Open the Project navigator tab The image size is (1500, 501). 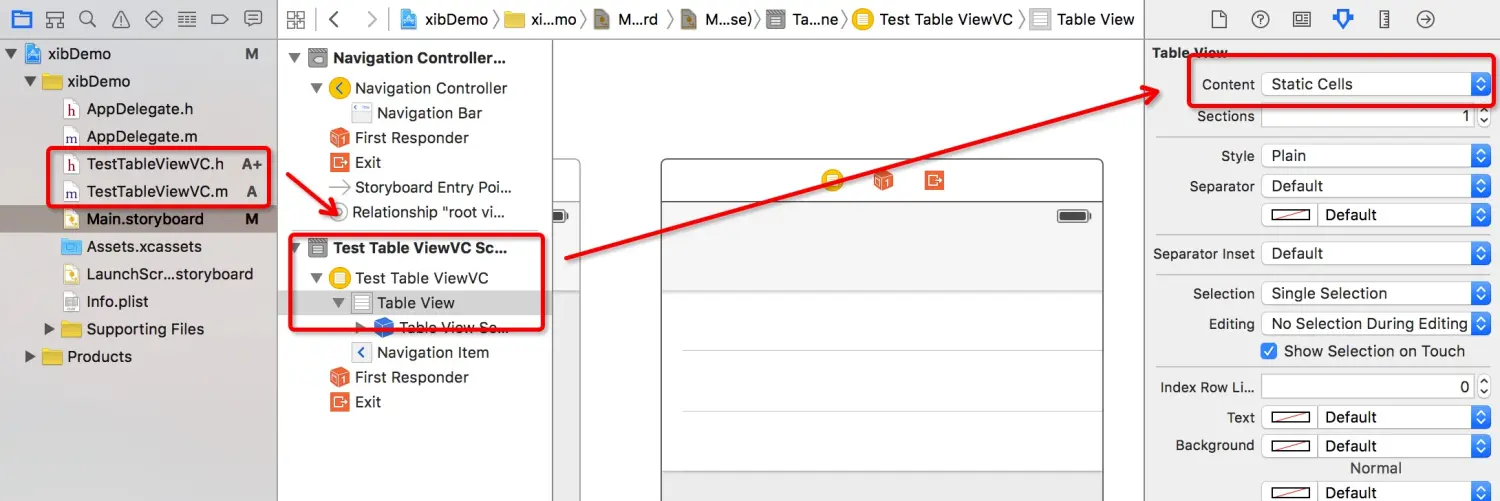[x=21, y=19]
